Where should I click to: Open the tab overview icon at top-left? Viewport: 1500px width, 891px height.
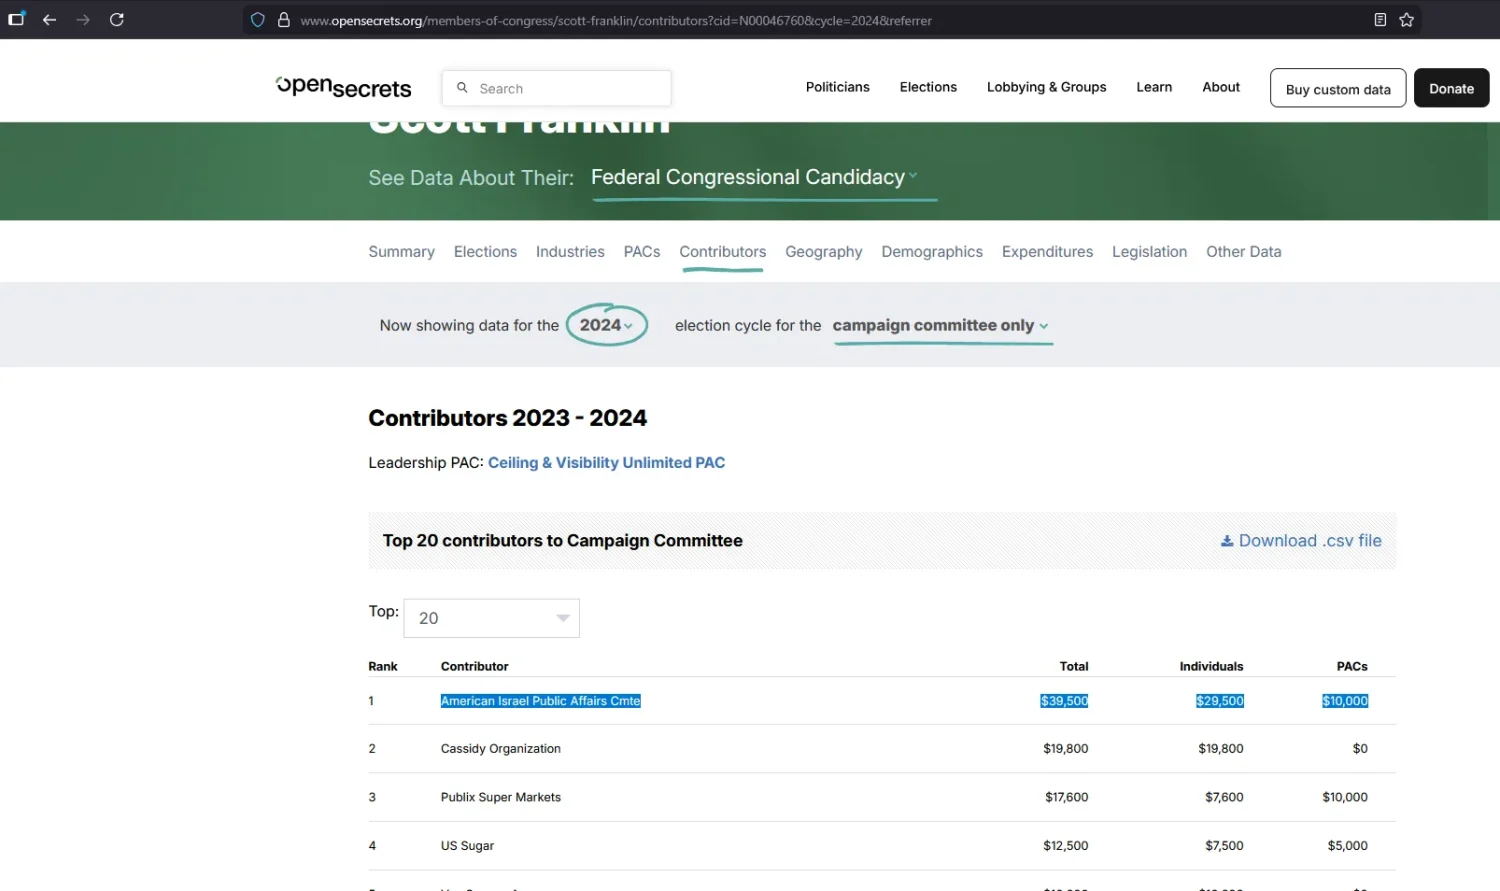(16, 19)
